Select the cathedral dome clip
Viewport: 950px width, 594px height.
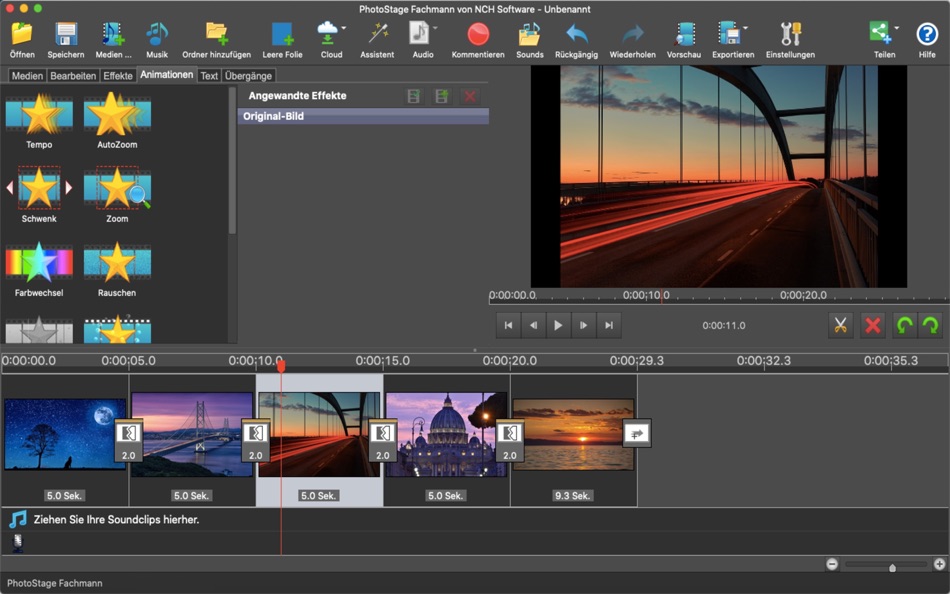pos(446,434)
